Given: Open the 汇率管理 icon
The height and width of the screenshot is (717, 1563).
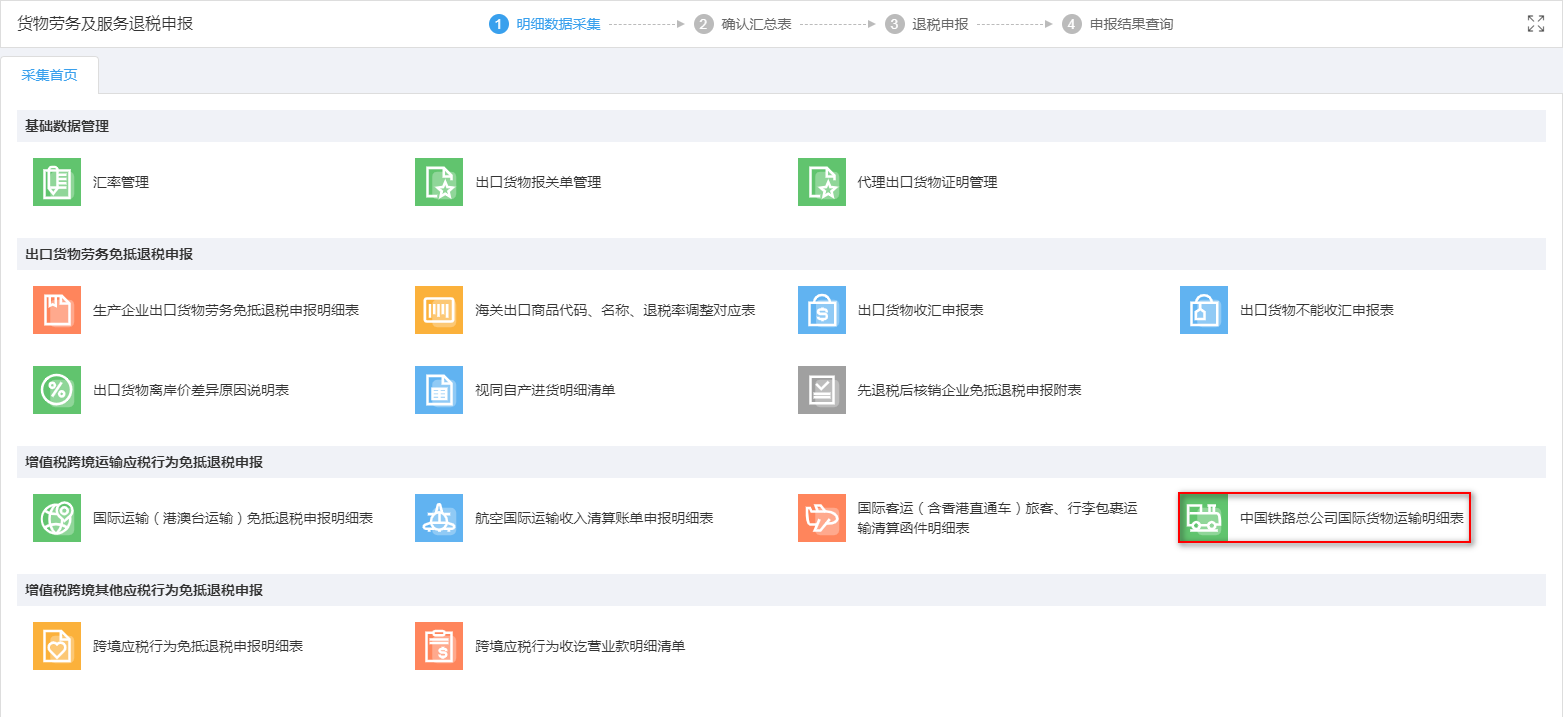Looking at the screenshot, I should (x=57, y=182).
